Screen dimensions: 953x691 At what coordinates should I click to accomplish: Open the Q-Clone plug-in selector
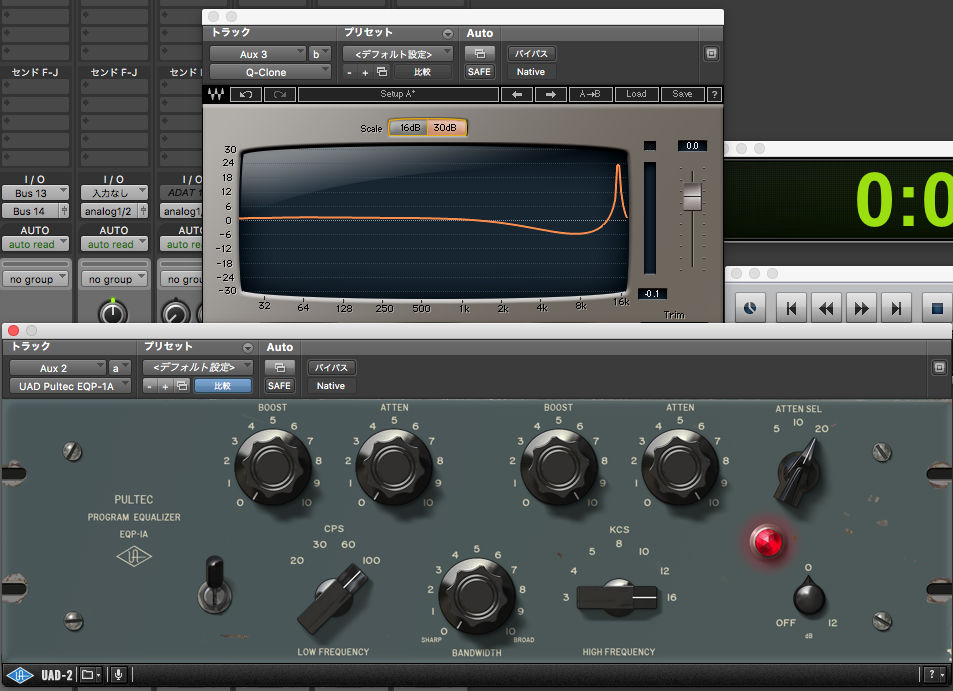pos(270,72)
